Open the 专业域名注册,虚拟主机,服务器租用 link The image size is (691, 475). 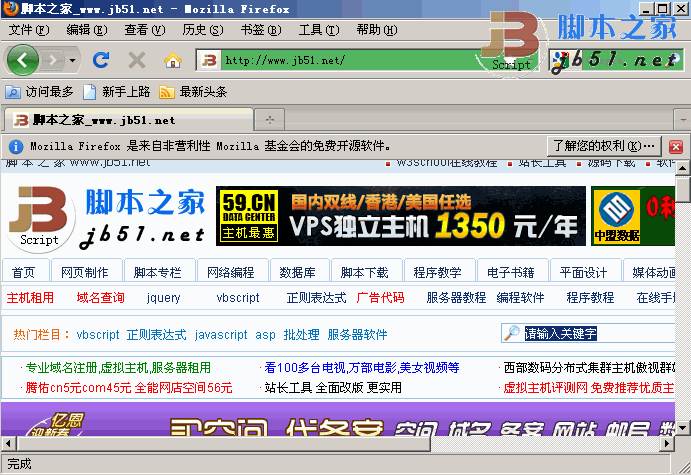pos(118,367)
